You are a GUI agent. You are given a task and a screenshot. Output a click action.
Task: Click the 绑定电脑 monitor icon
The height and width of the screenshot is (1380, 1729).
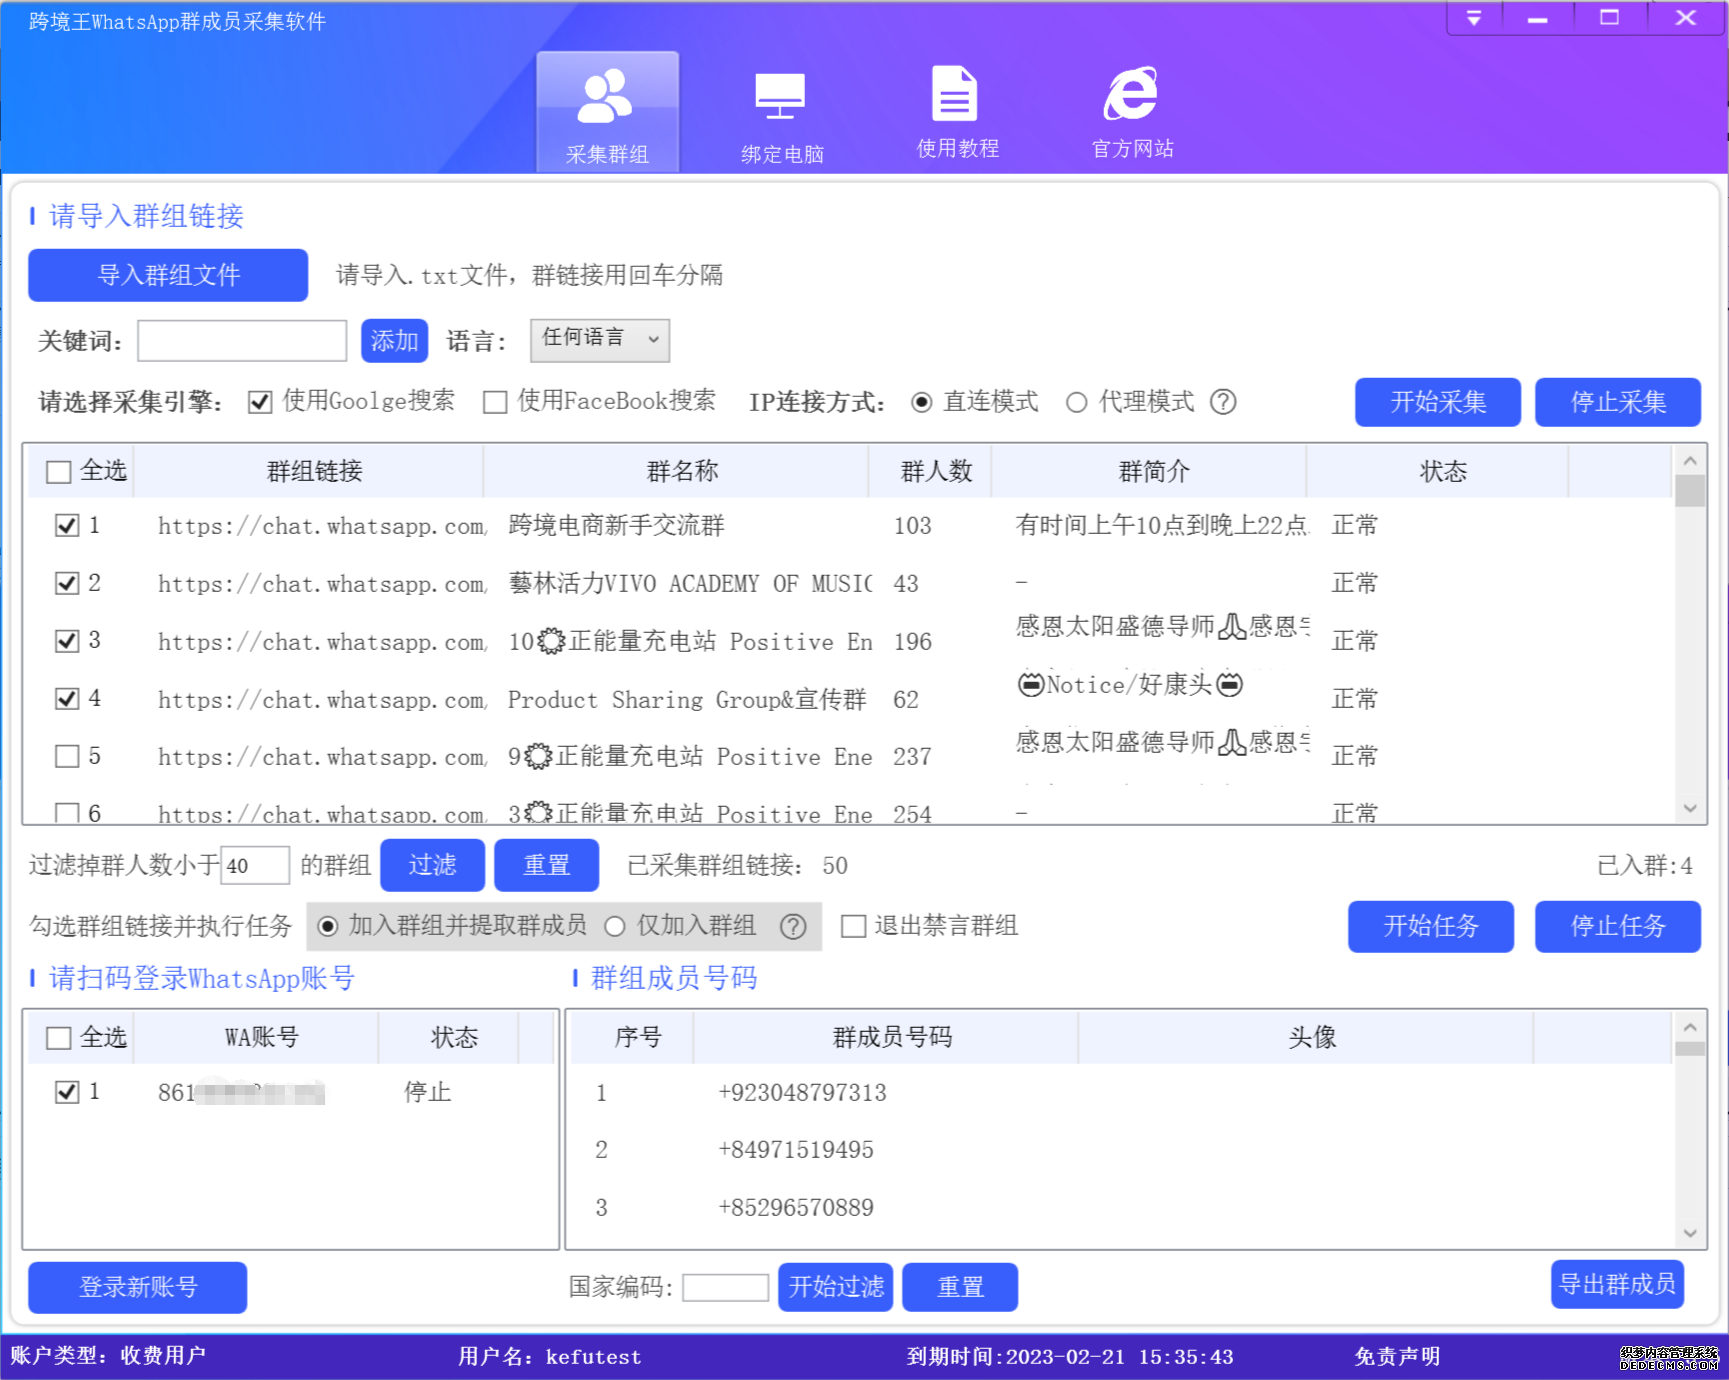click(780, 97)
